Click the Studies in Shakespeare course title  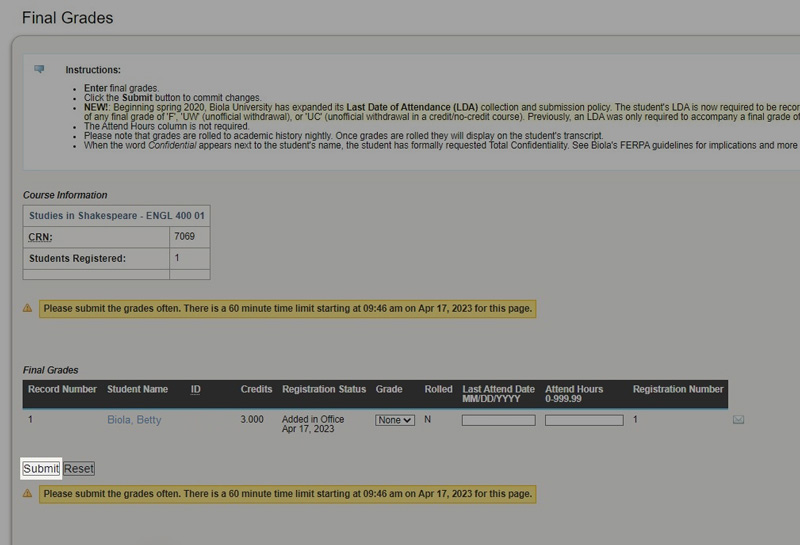(116, 215)
